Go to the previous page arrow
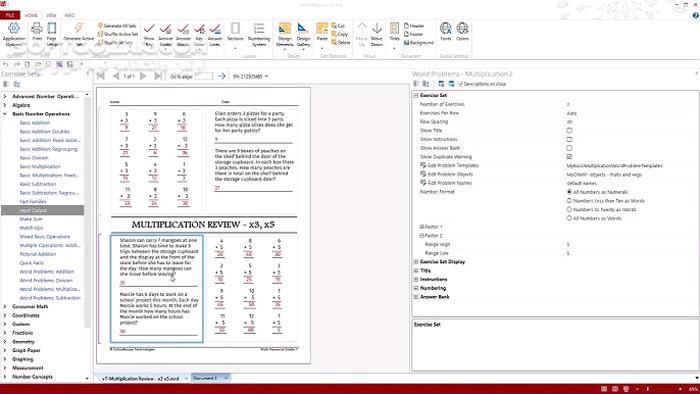 click(x=116, y=76)
